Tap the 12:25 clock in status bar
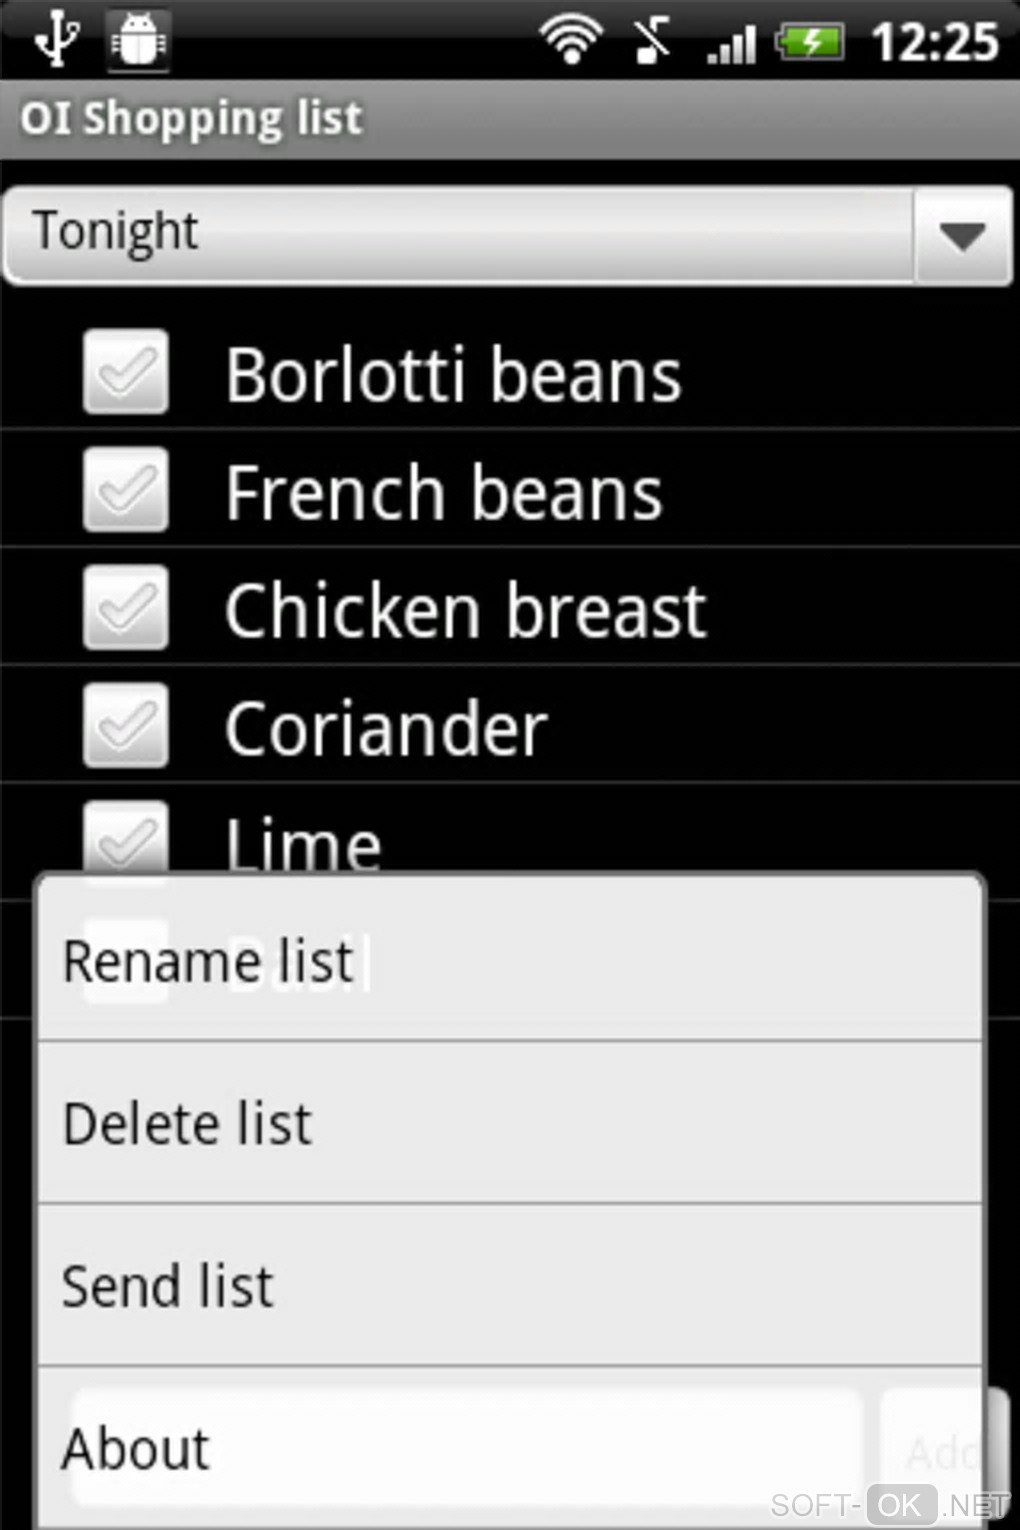 pyautogui.click(x=934, y=42)
